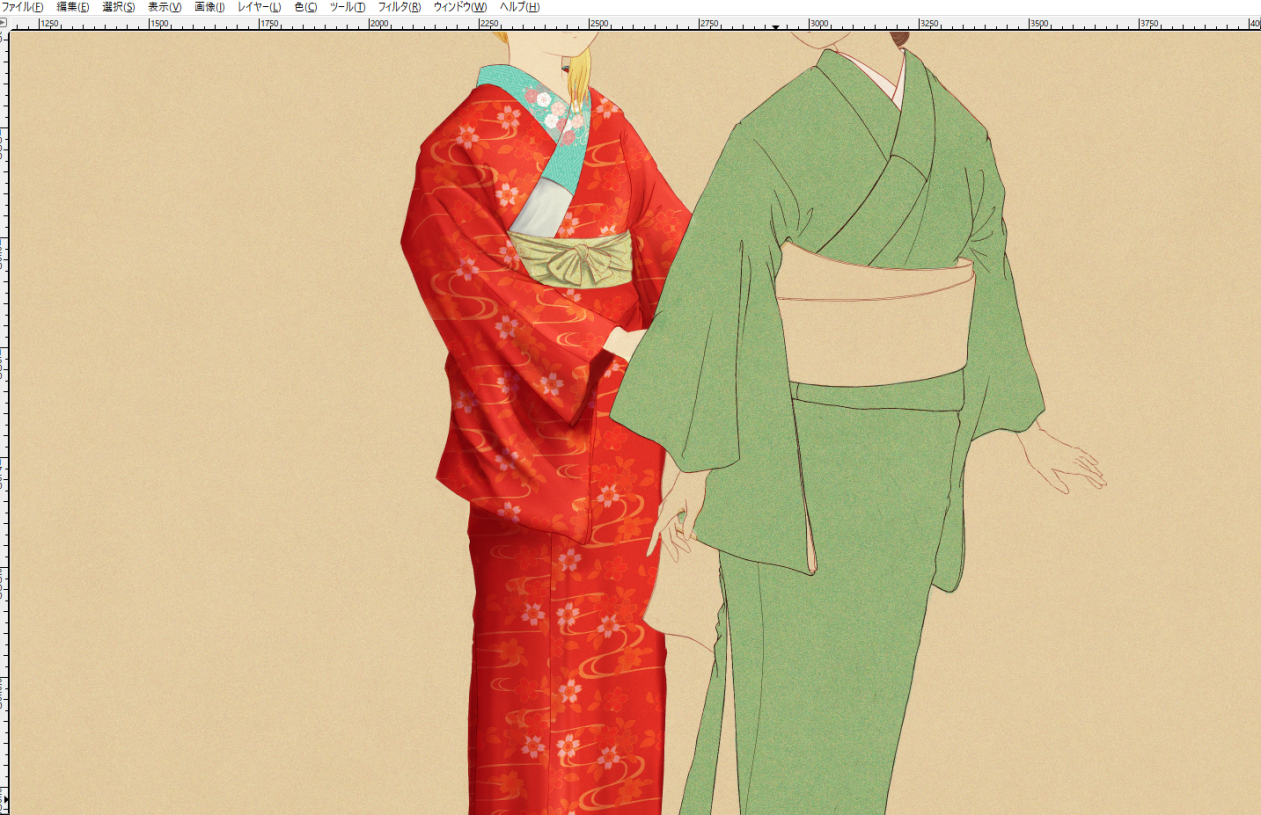Open the ヘルプ (Help) menu
Viewport: 1261px width, 815px height.
pos(519,7)
